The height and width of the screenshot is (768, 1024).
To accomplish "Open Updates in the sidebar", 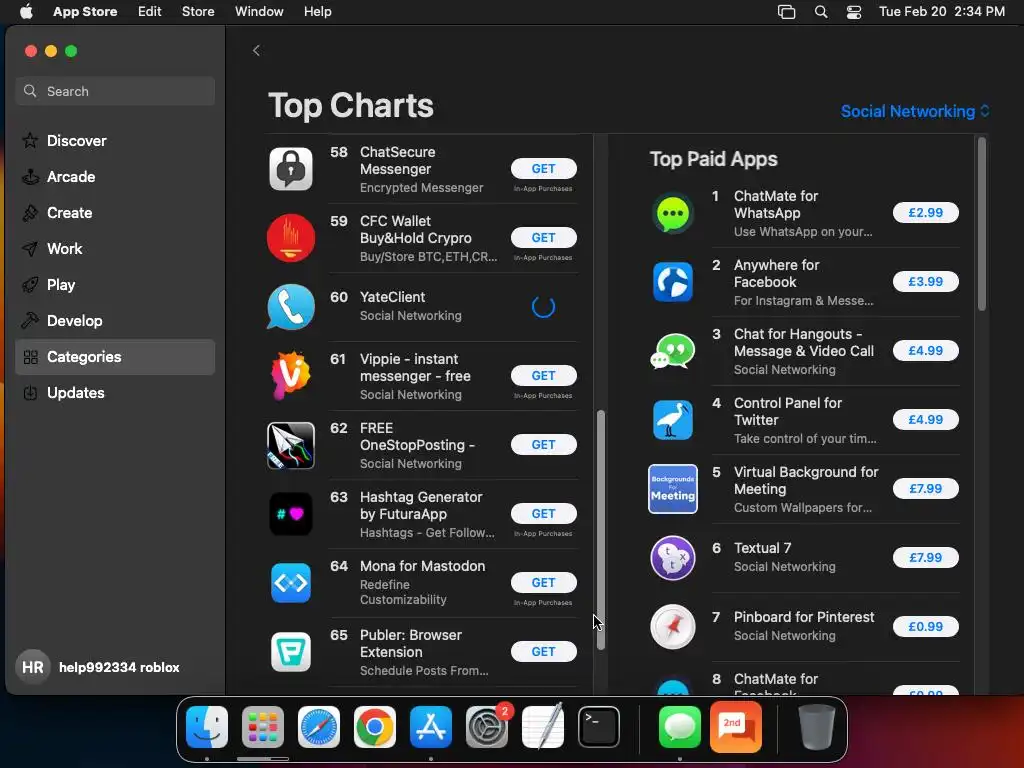I will pos(115,392).
